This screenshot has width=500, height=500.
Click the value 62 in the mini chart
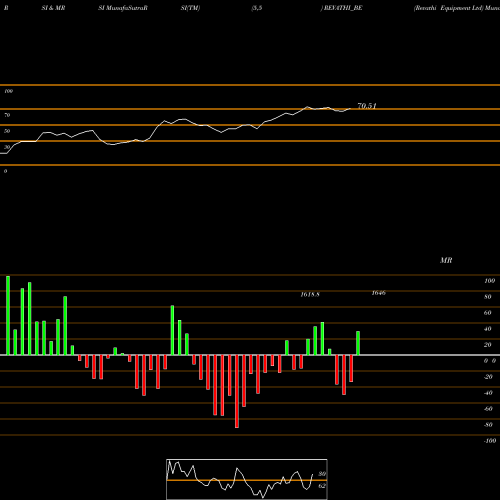(x=322, y=486)
